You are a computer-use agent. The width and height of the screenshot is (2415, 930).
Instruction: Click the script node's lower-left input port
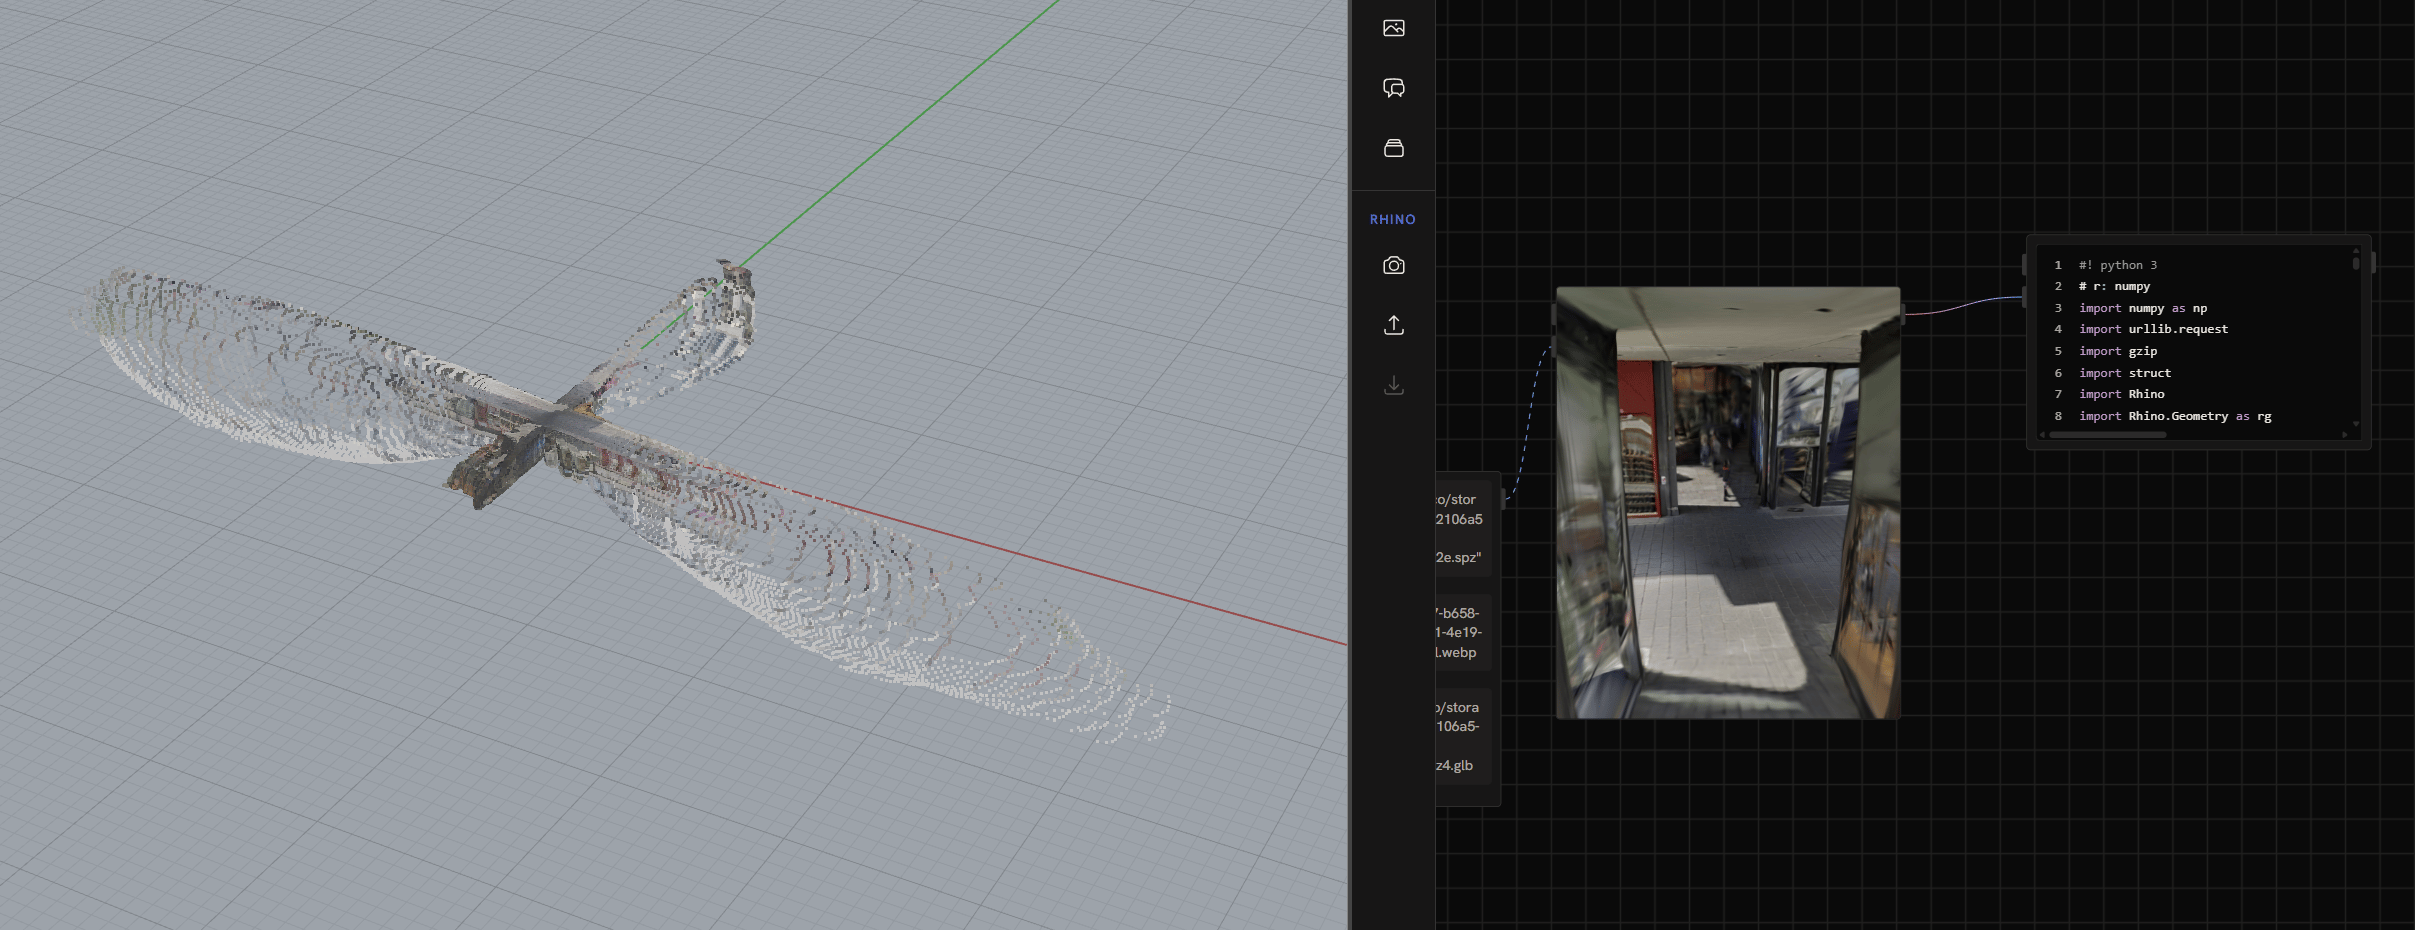[2024, 297]
